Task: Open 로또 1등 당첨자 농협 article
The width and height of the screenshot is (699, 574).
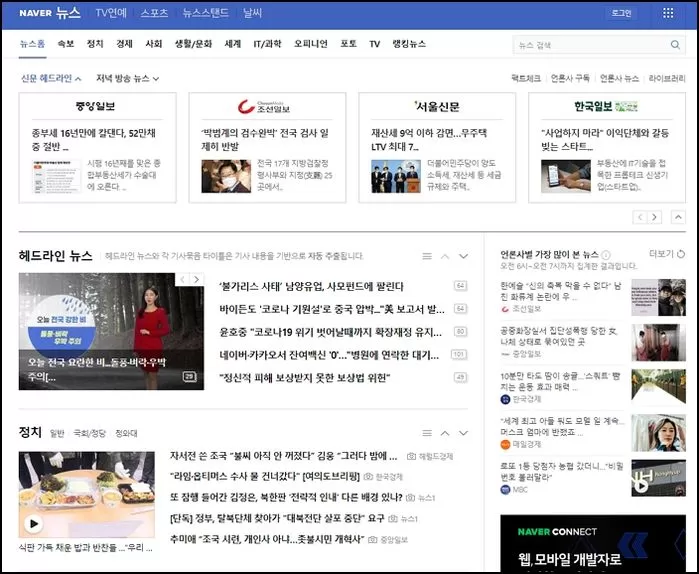Action: coord(562,472)
